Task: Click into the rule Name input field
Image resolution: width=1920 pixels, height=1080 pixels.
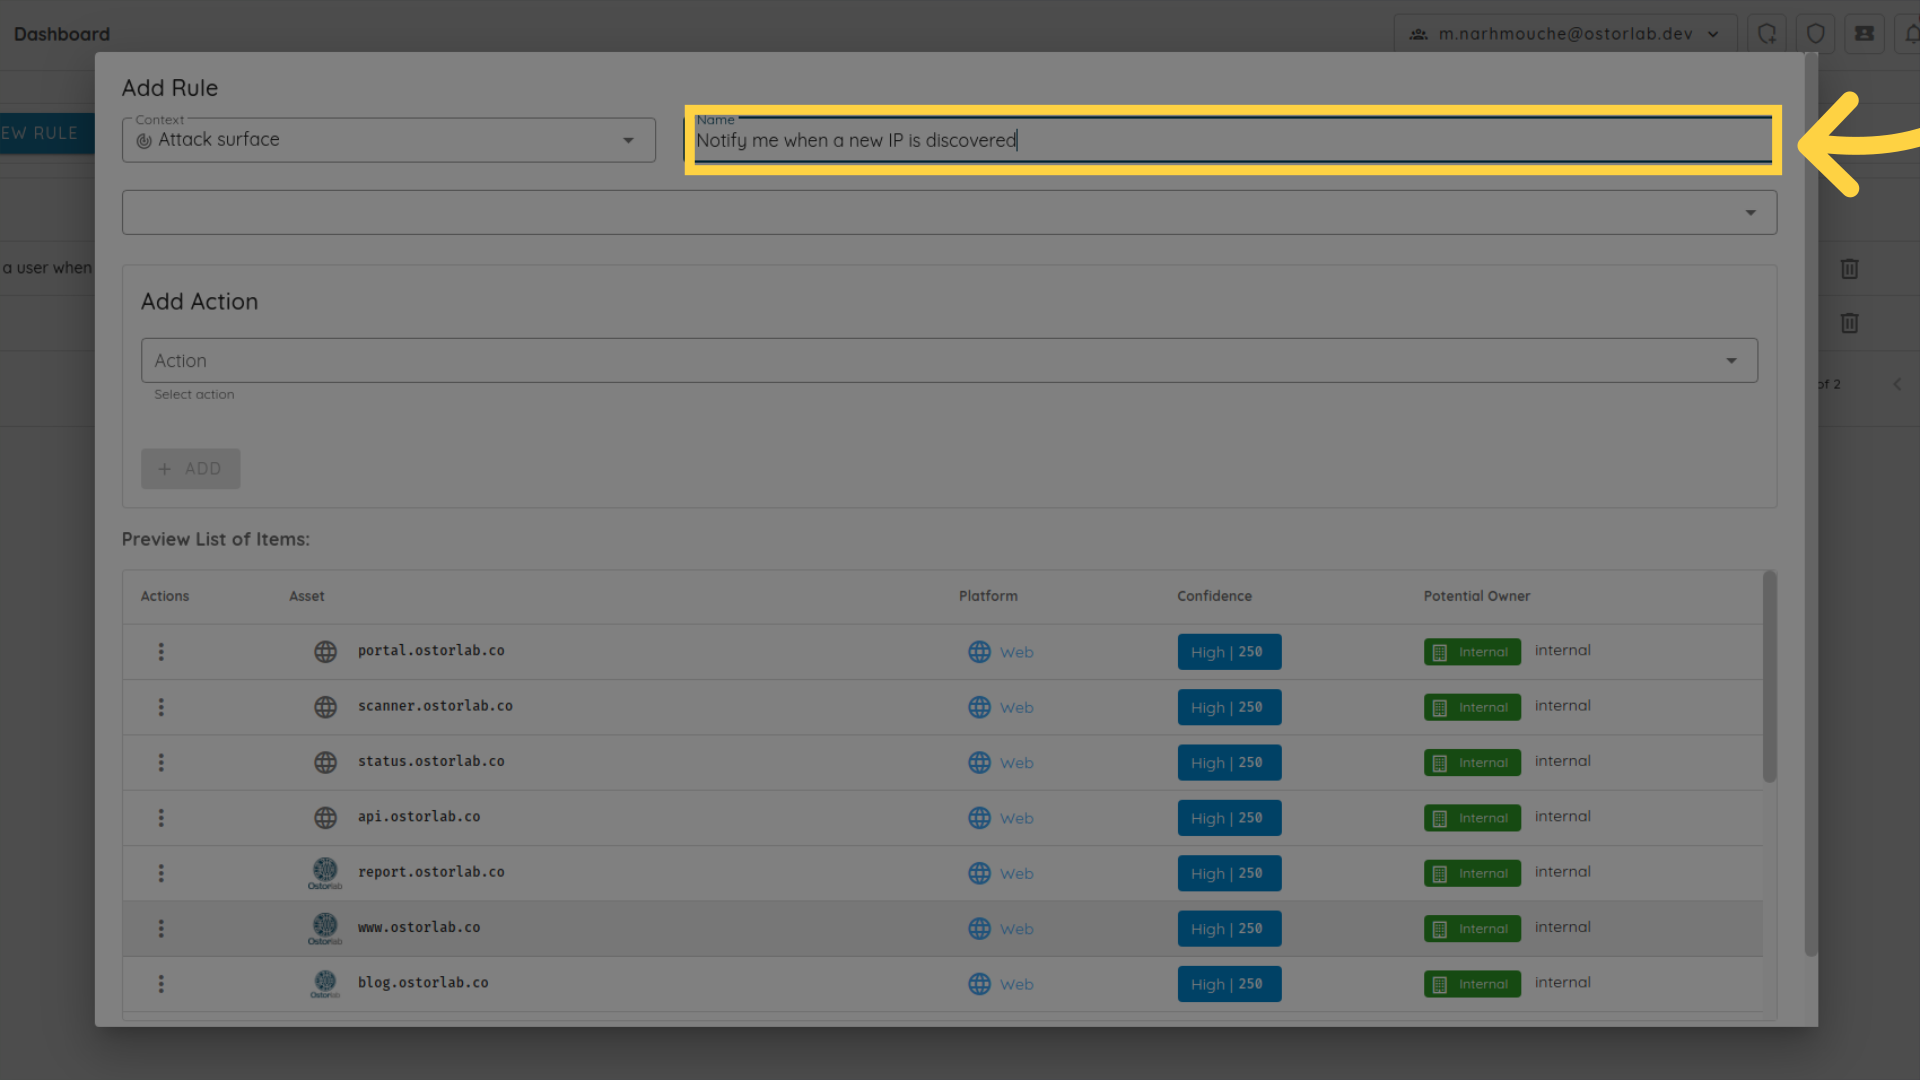Action: click(1230, 141)
